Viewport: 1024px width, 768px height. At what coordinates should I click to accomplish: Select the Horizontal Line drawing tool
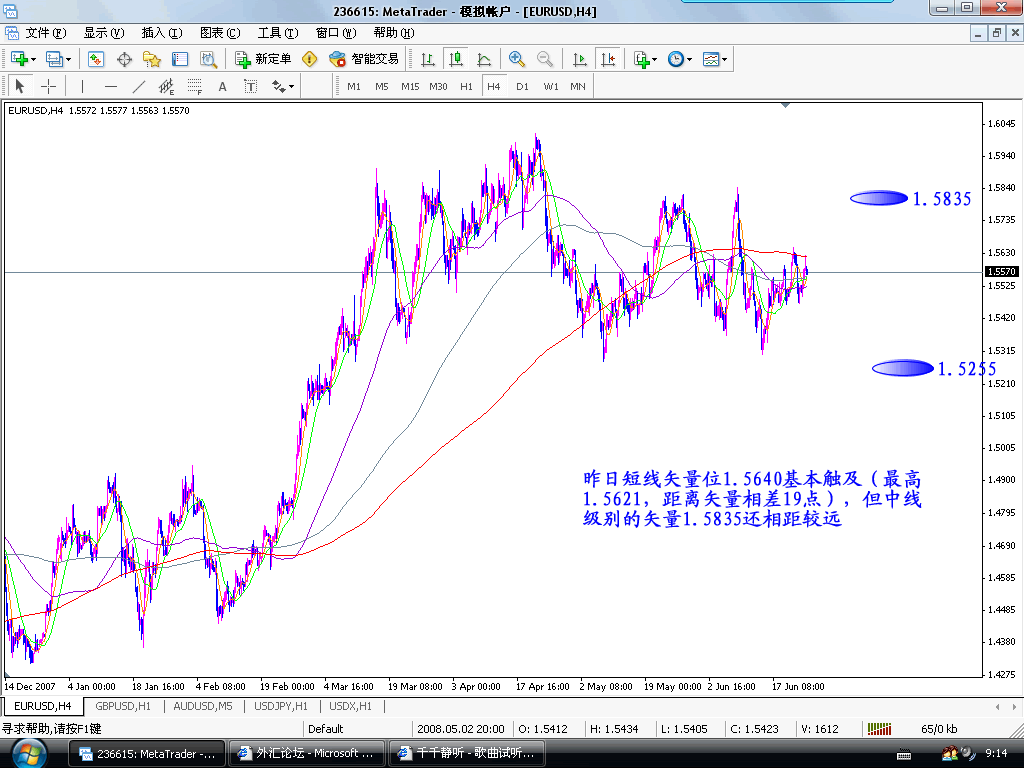point(111,86)
